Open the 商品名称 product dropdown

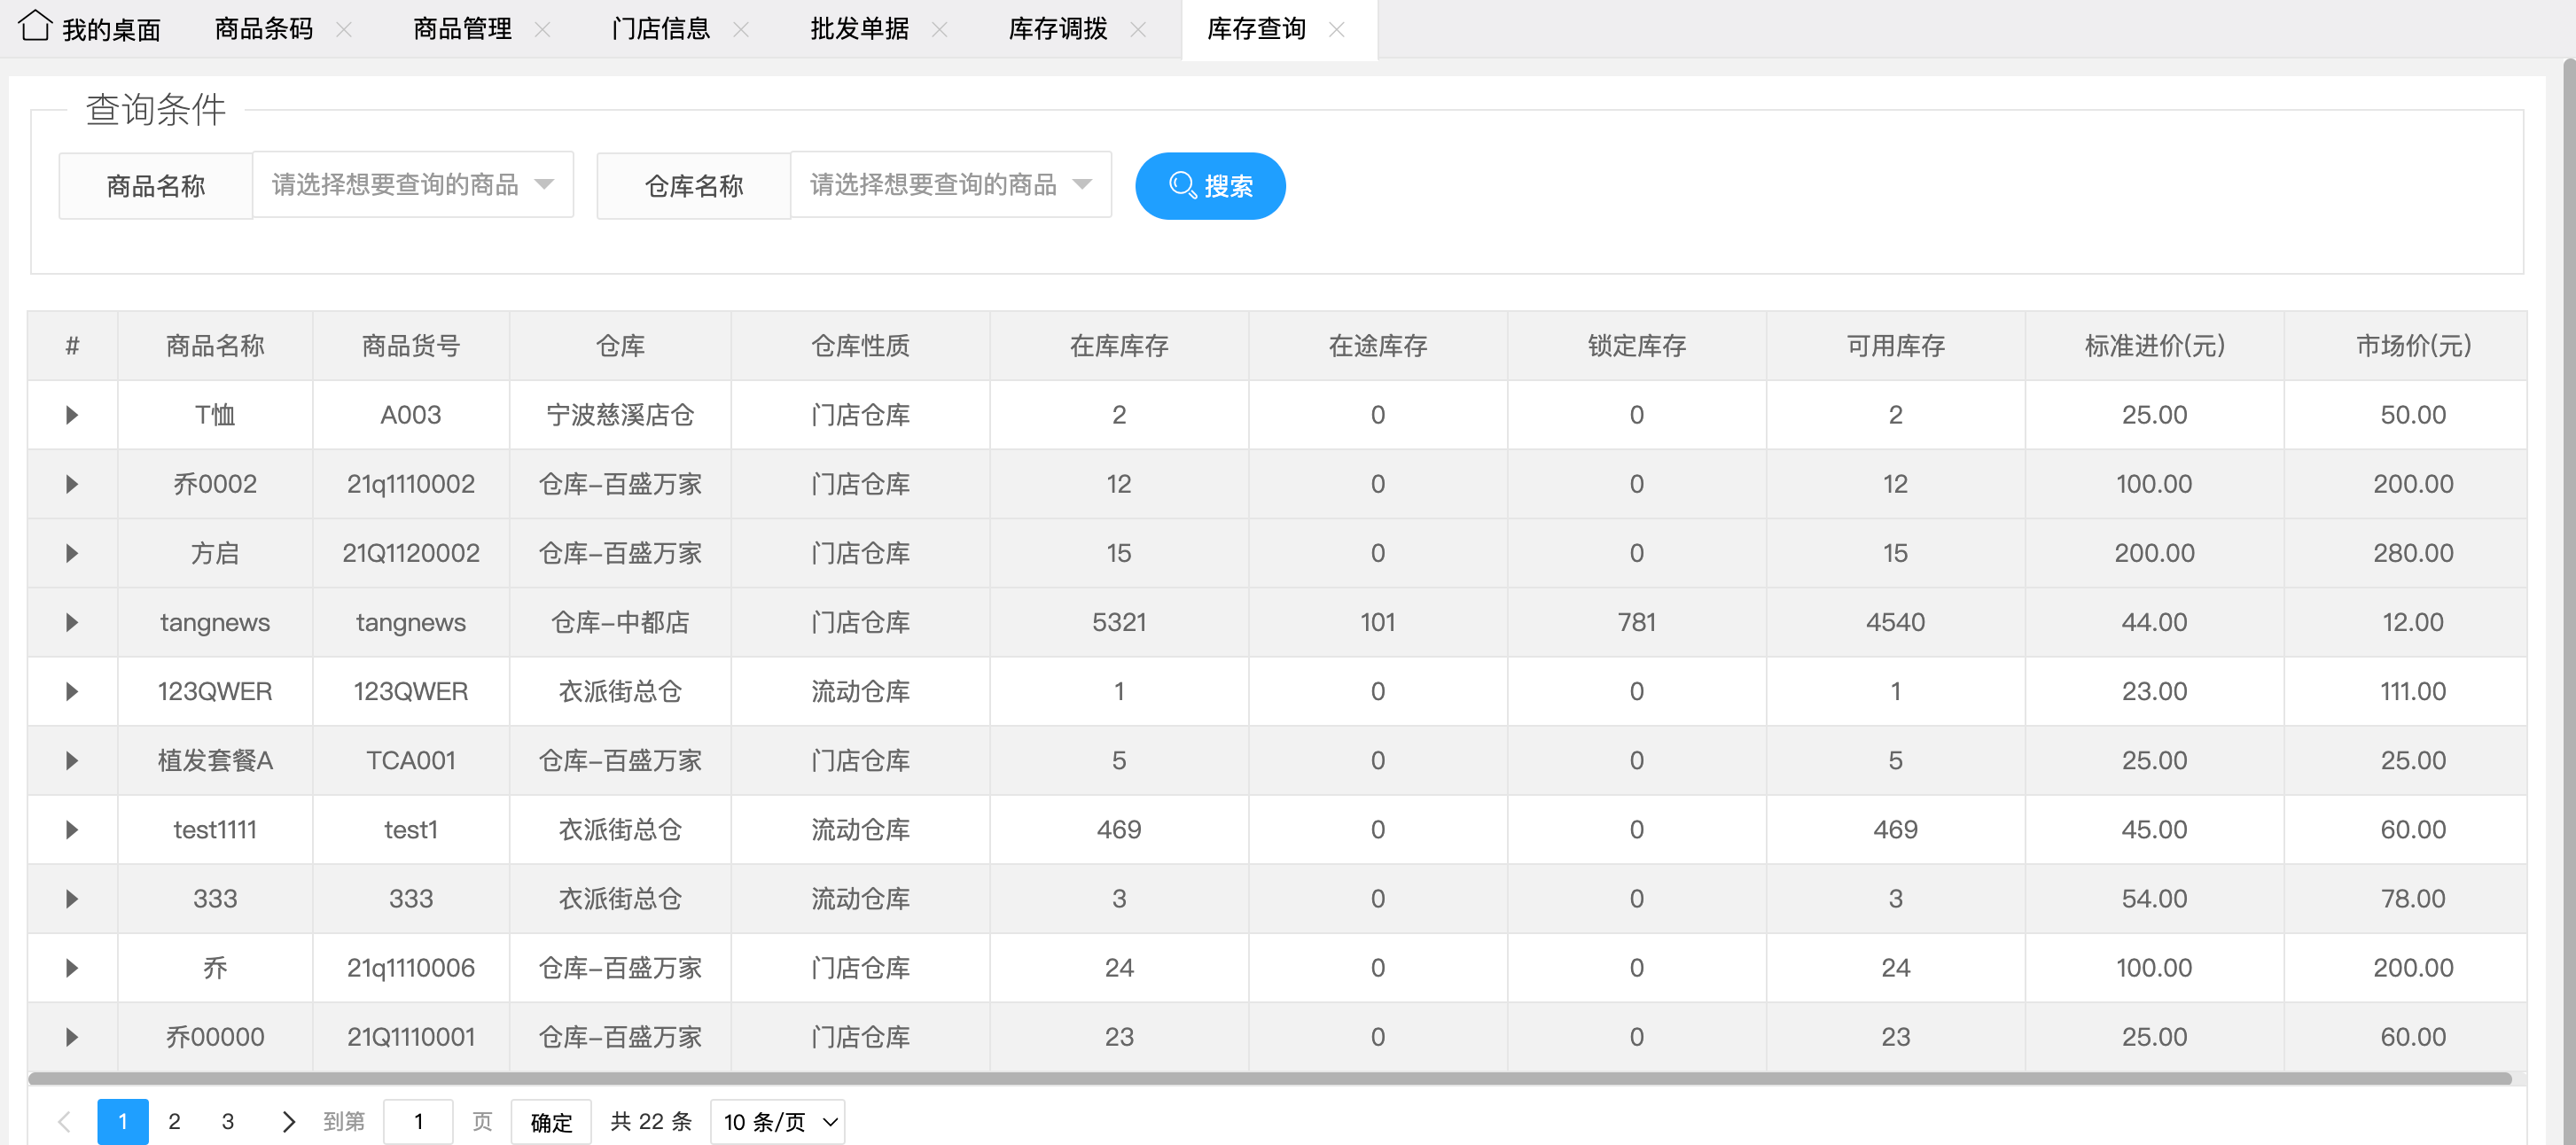pyautogui.click(x=413, y=185)
